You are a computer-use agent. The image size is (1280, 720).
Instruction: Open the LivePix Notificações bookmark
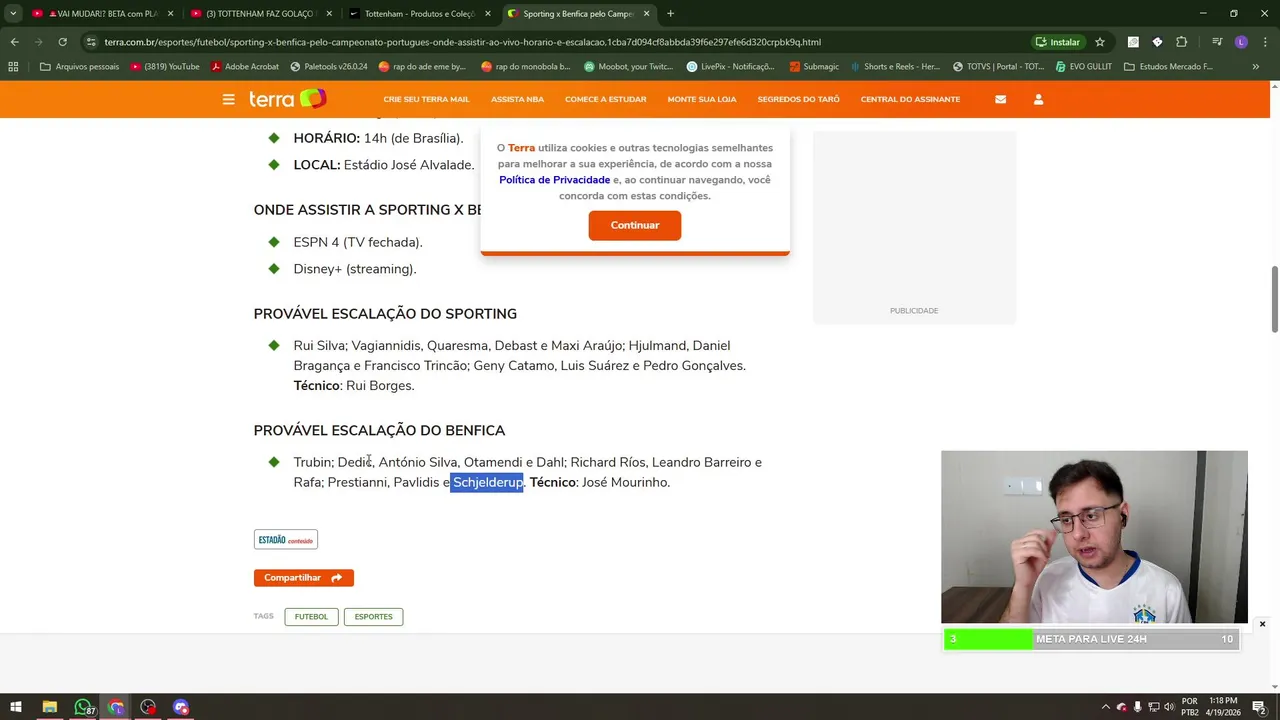pos(730,67)
